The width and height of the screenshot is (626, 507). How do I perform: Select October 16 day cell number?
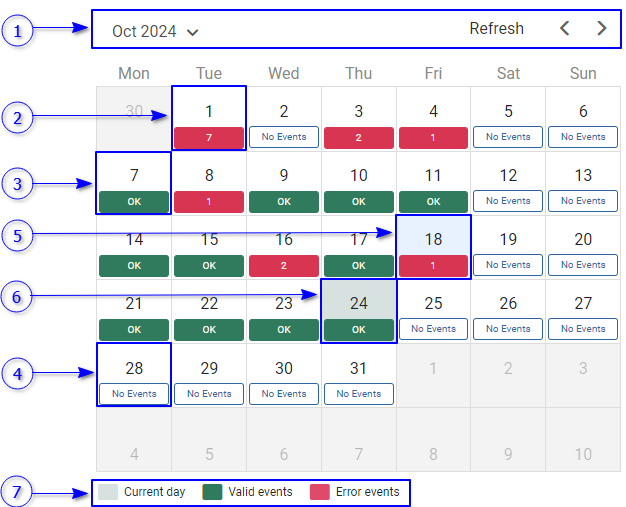tap(284, 239)
